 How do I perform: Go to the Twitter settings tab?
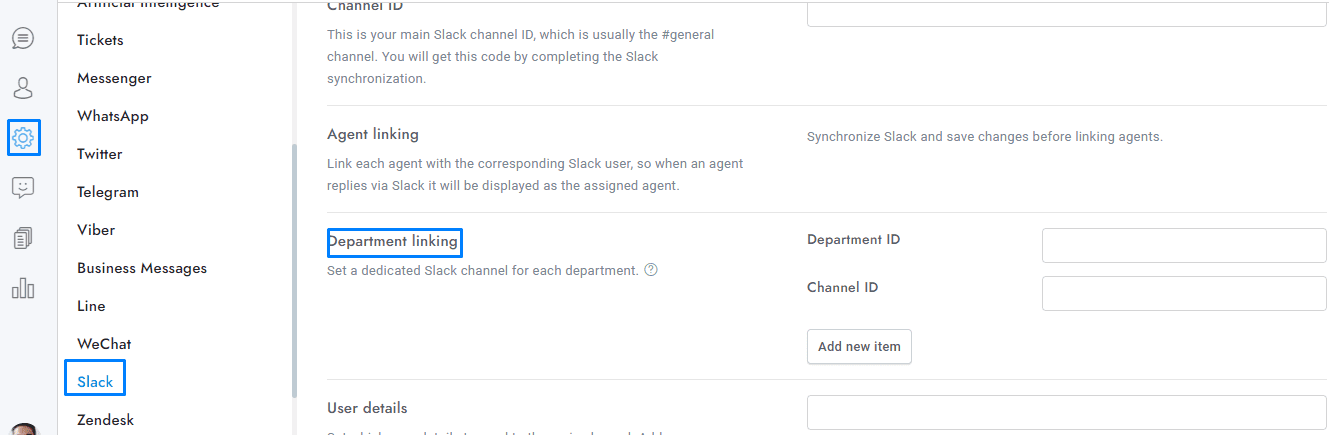(100, 154)
